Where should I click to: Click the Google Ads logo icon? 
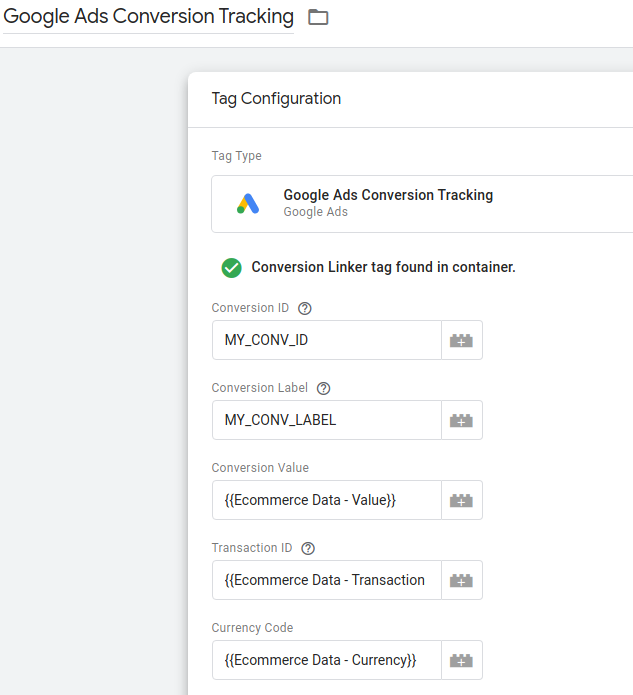tap(248, 204)
